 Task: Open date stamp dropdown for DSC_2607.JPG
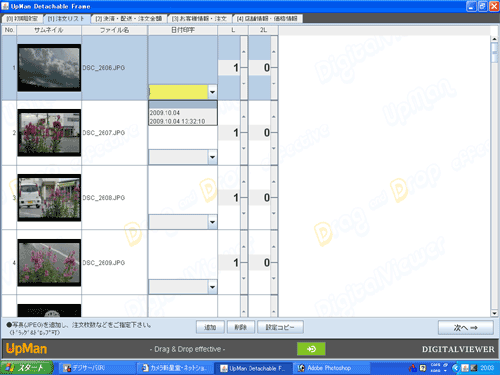[x=212, y=157]
